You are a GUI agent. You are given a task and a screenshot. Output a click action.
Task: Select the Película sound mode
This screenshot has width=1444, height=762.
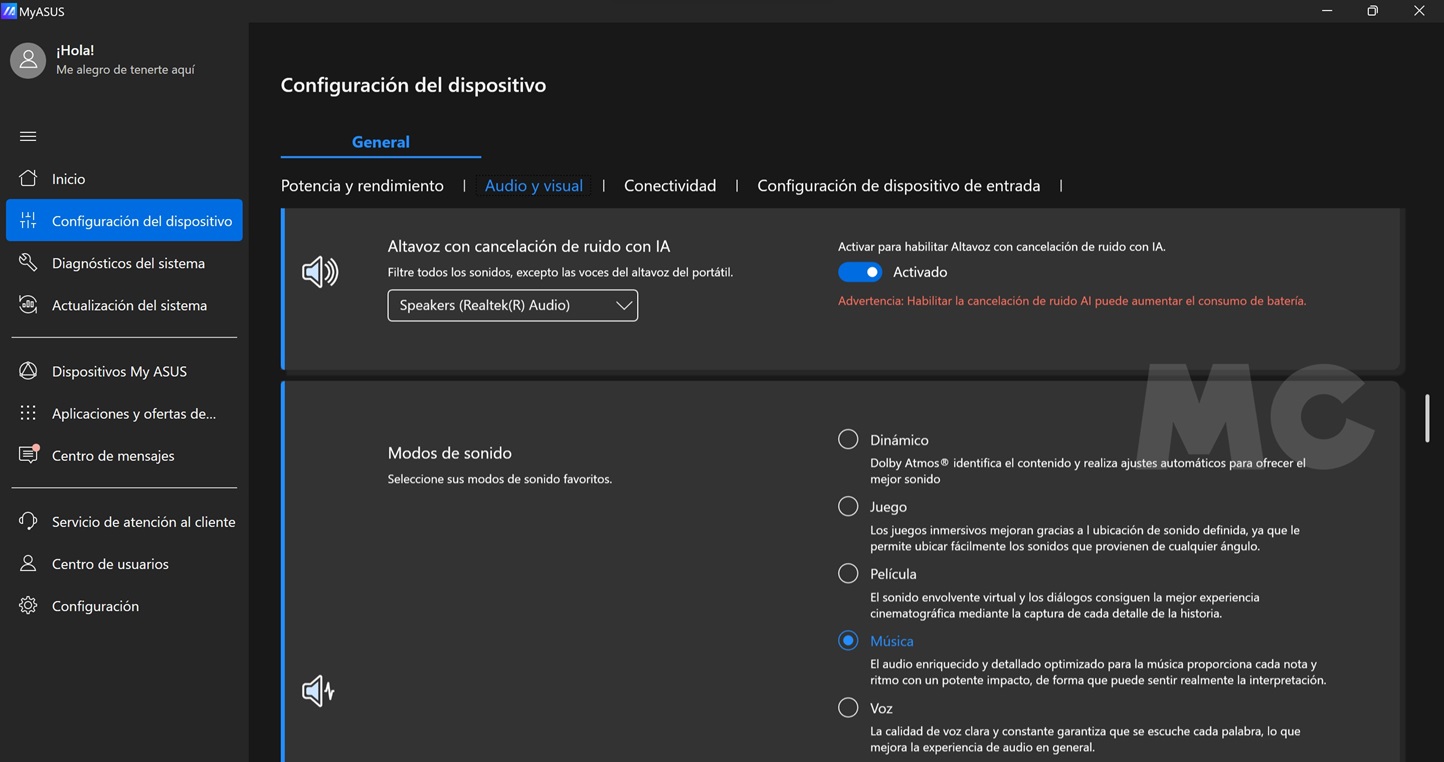(x=848, y=574)
